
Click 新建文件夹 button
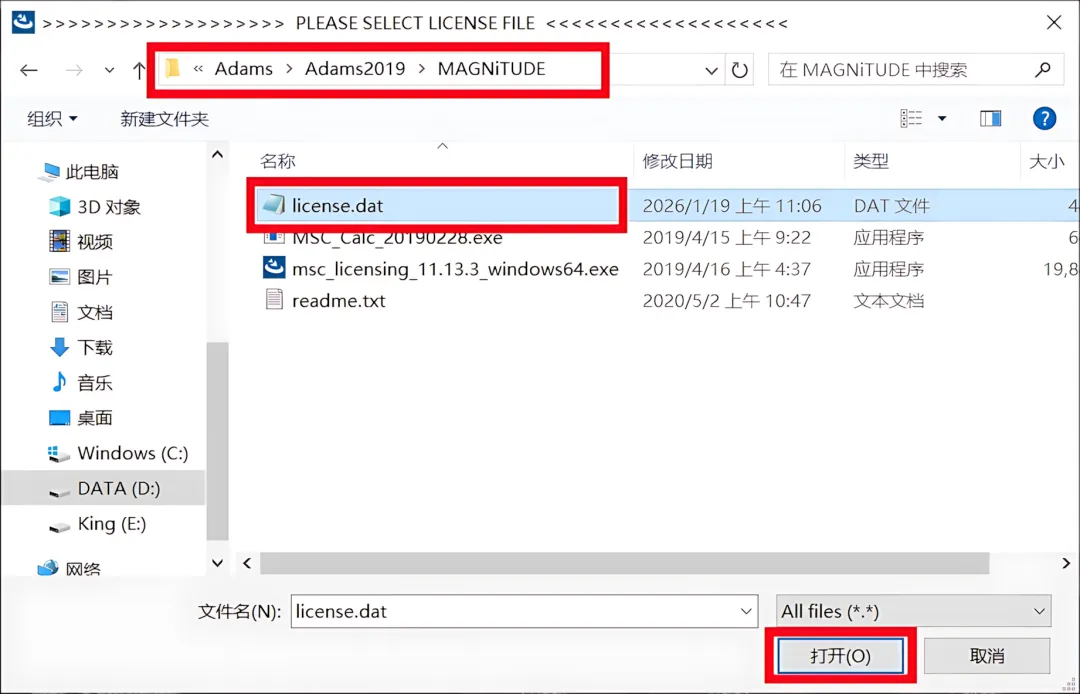[x=165, y=119]
